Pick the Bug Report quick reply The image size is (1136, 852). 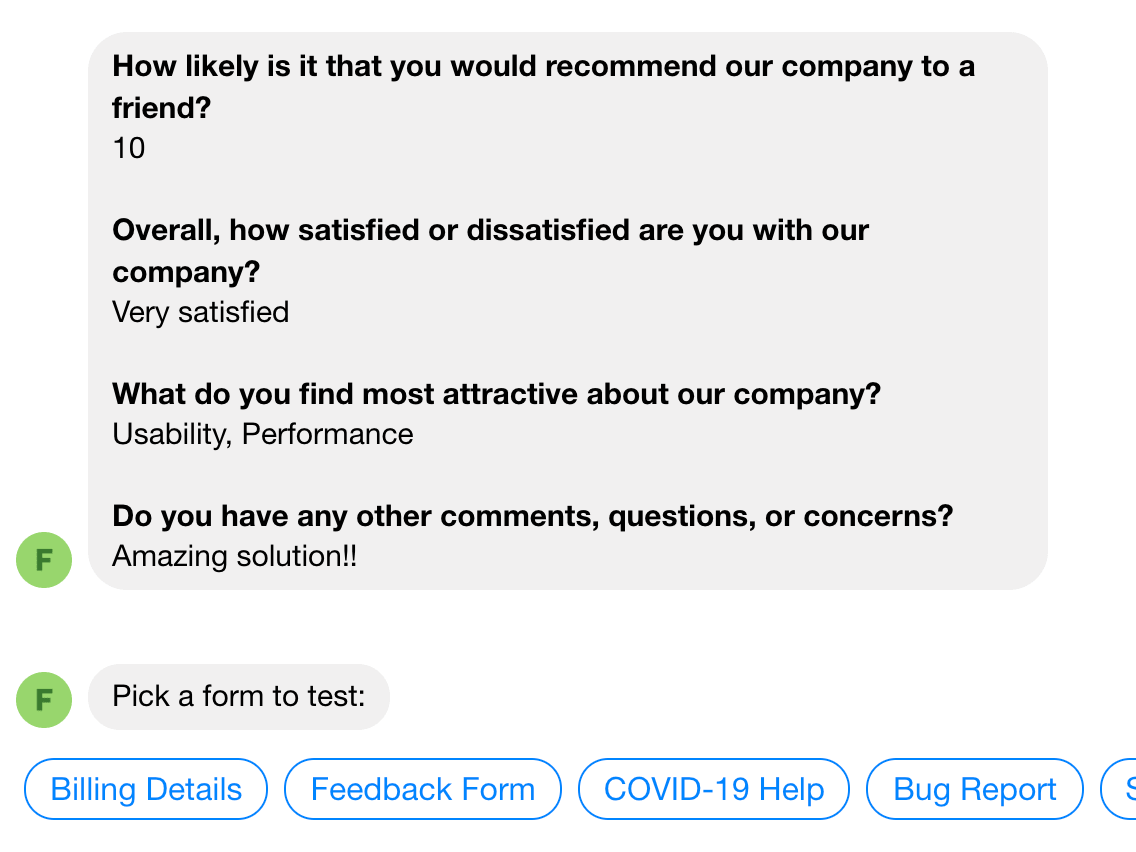coord(975,790)
